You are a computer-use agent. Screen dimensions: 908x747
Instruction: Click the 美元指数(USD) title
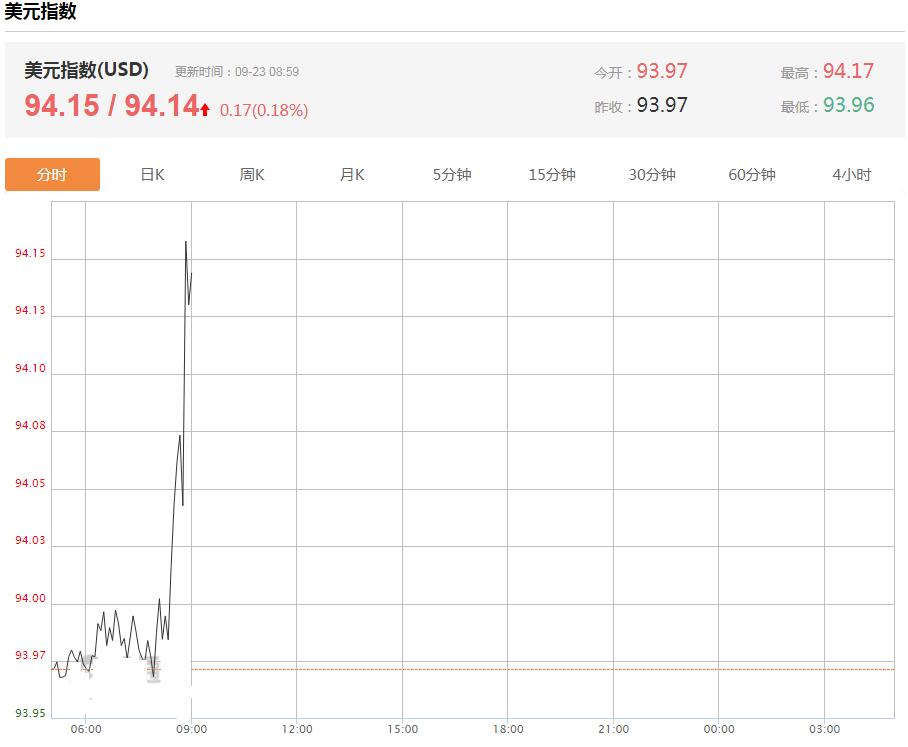pyautogui.click(x=86, y=70)
